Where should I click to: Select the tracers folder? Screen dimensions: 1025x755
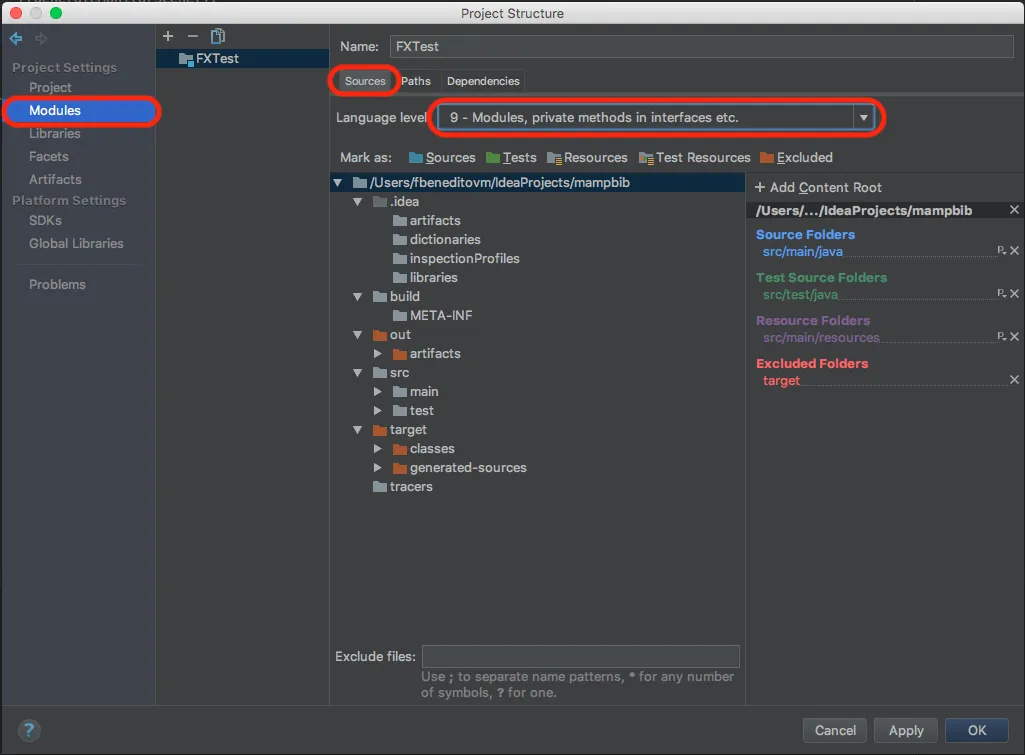pos(403,486)
